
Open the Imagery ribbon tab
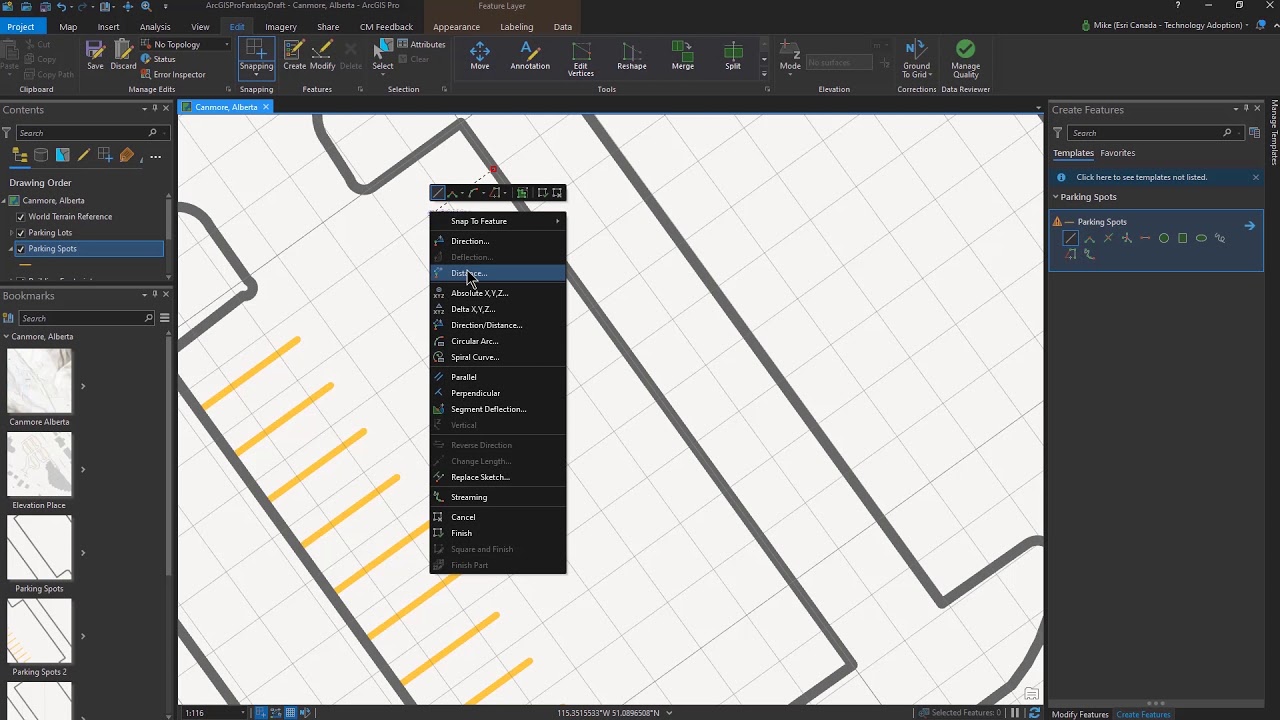[x=280, y=27]
